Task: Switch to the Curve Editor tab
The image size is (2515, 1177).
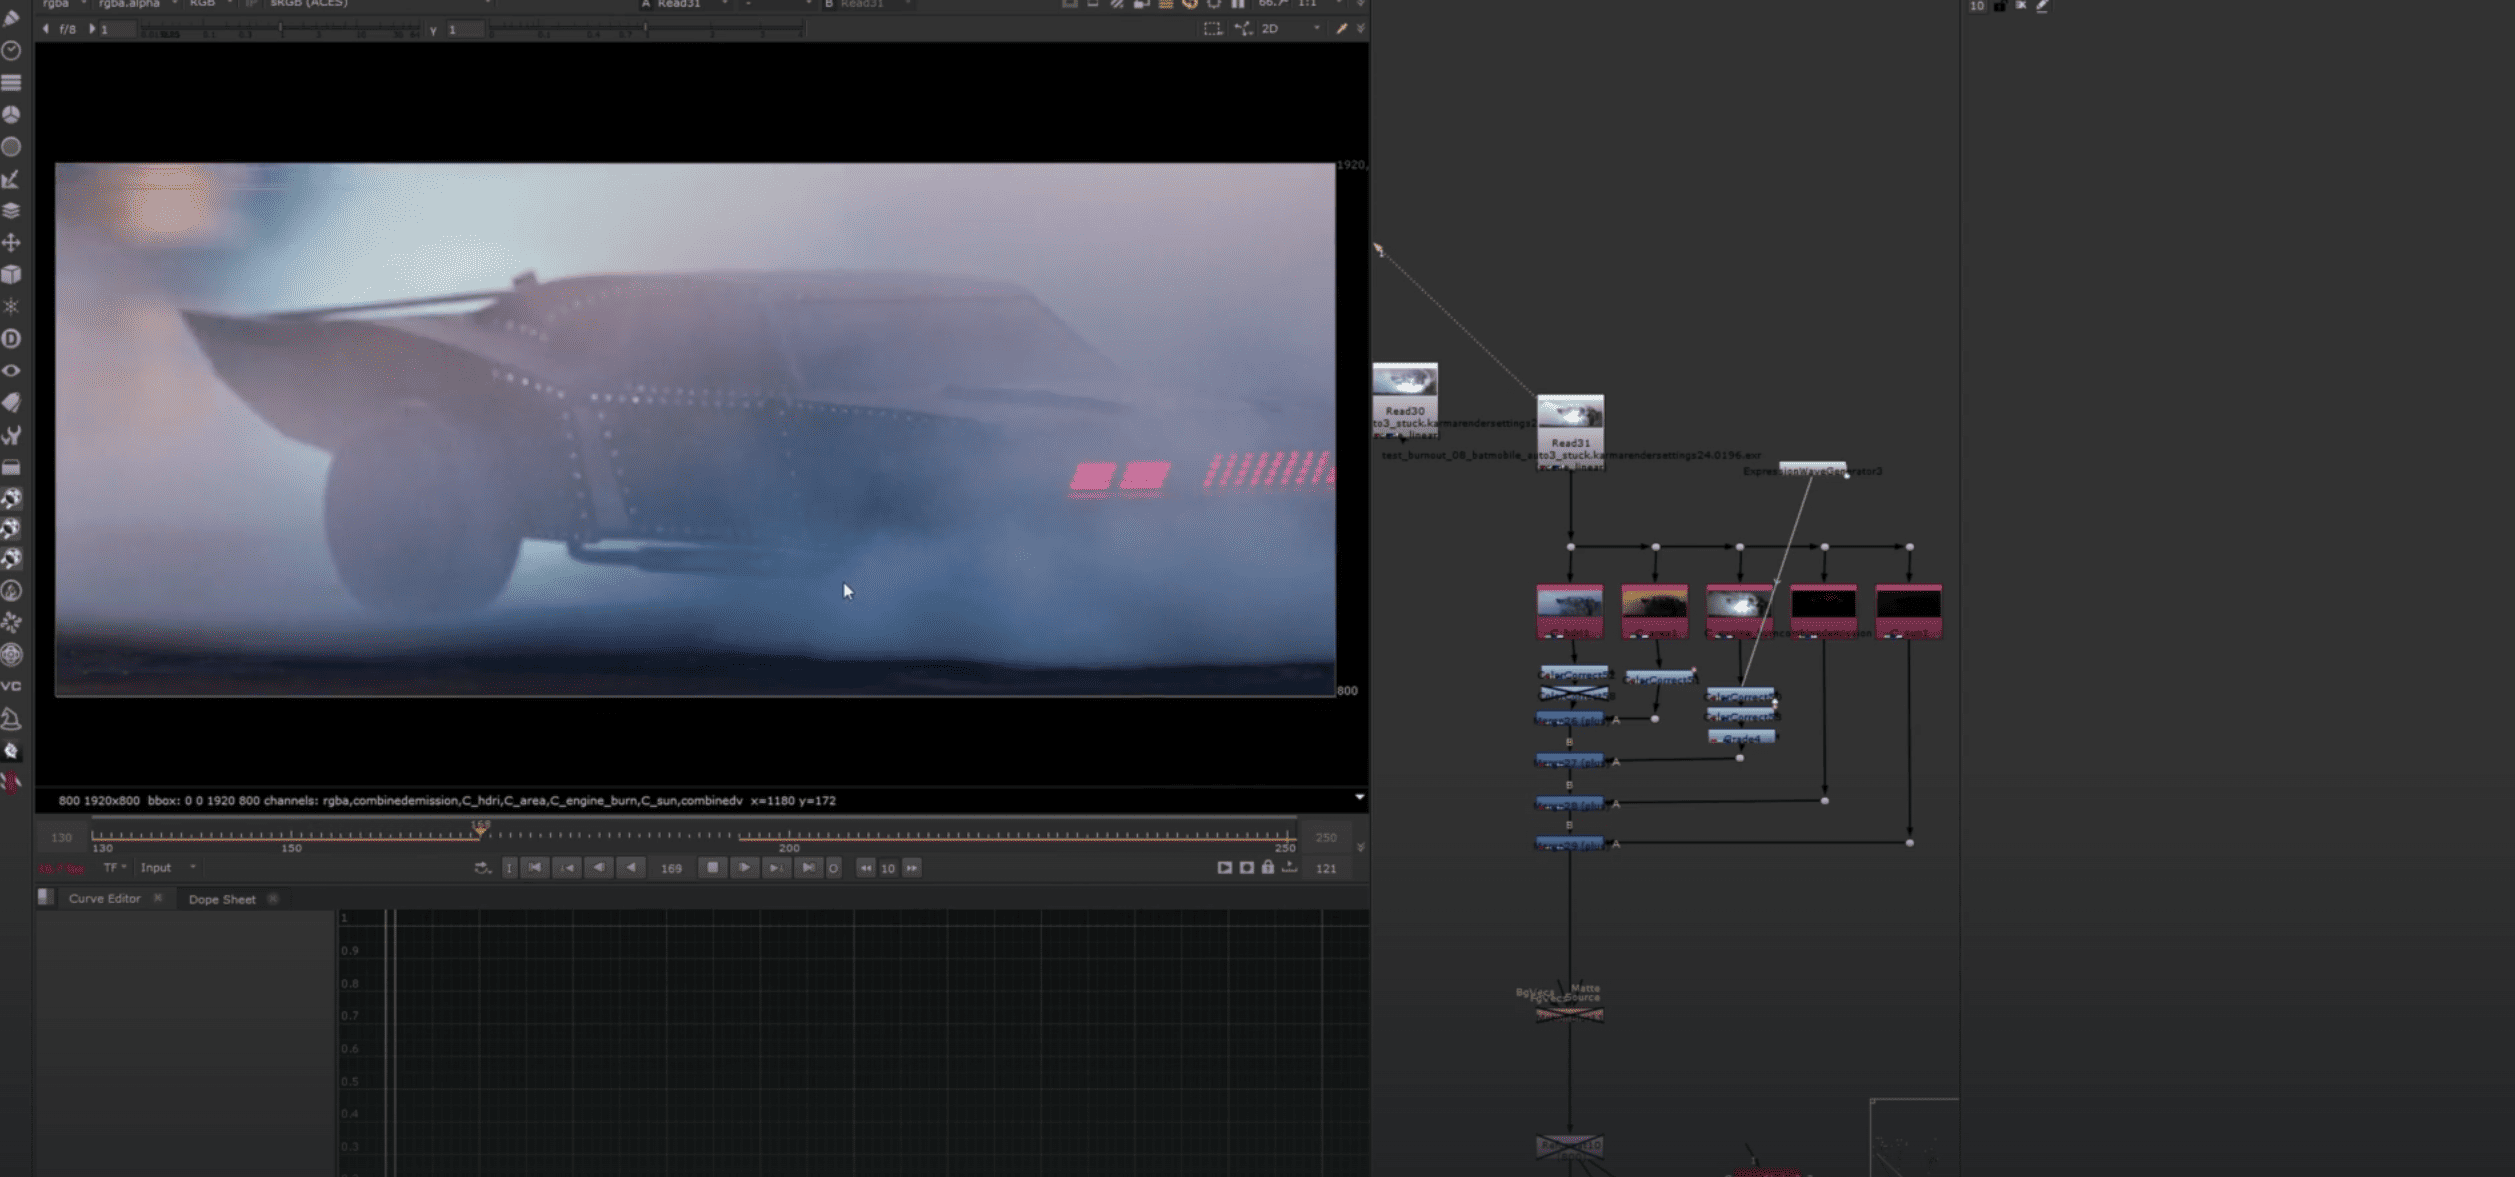Action: point(104,898)
